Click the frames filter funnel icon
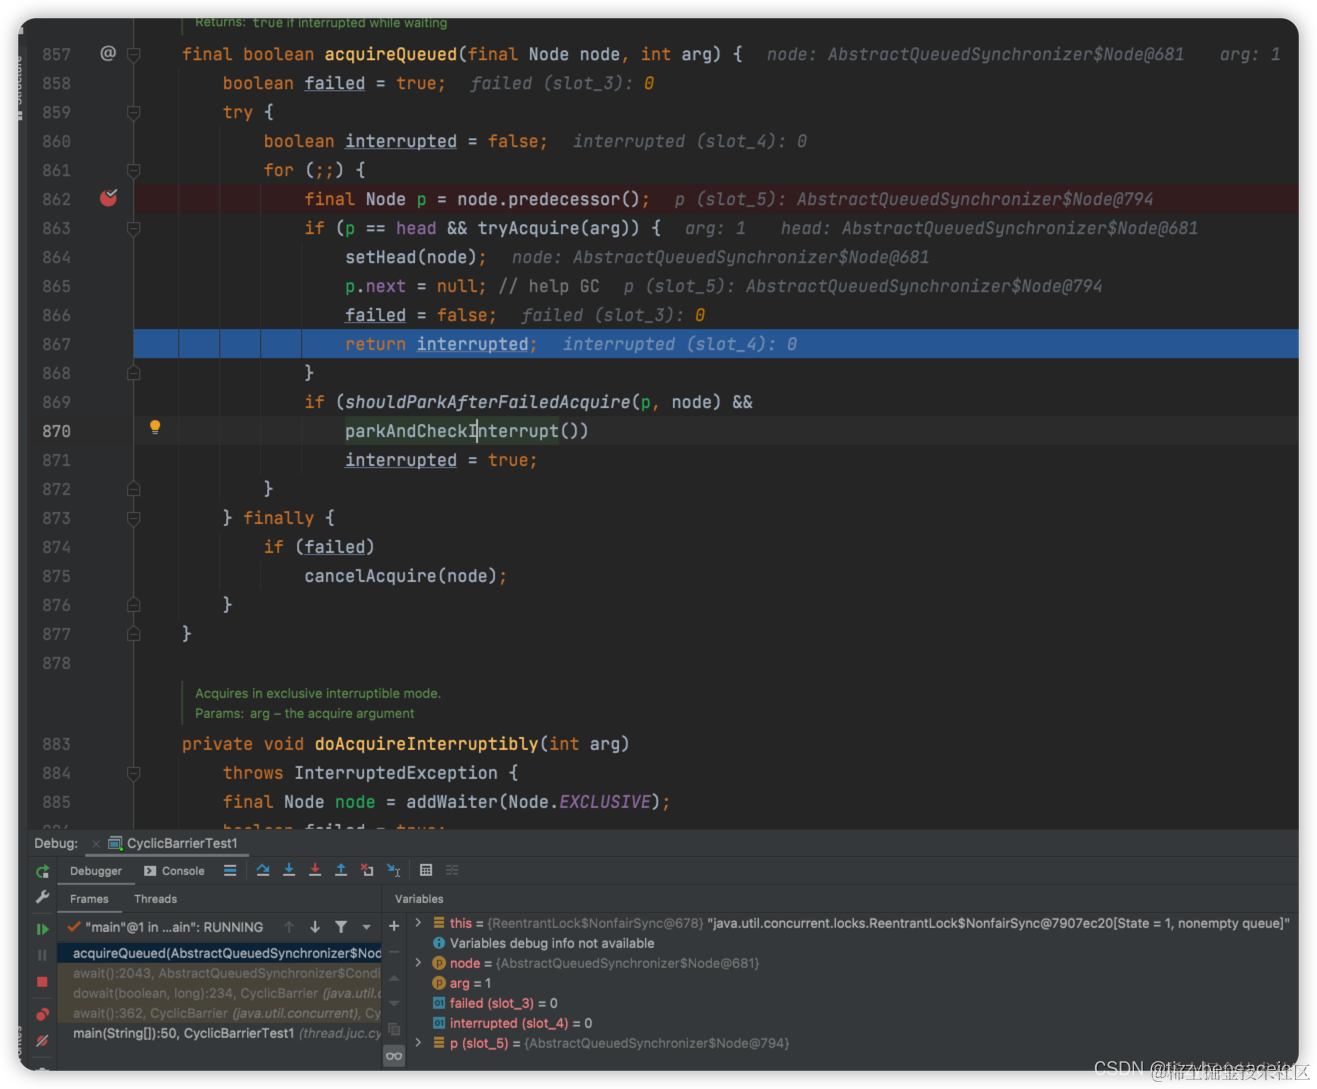This screenshot has height=1089, width=1317. (341, 927)
